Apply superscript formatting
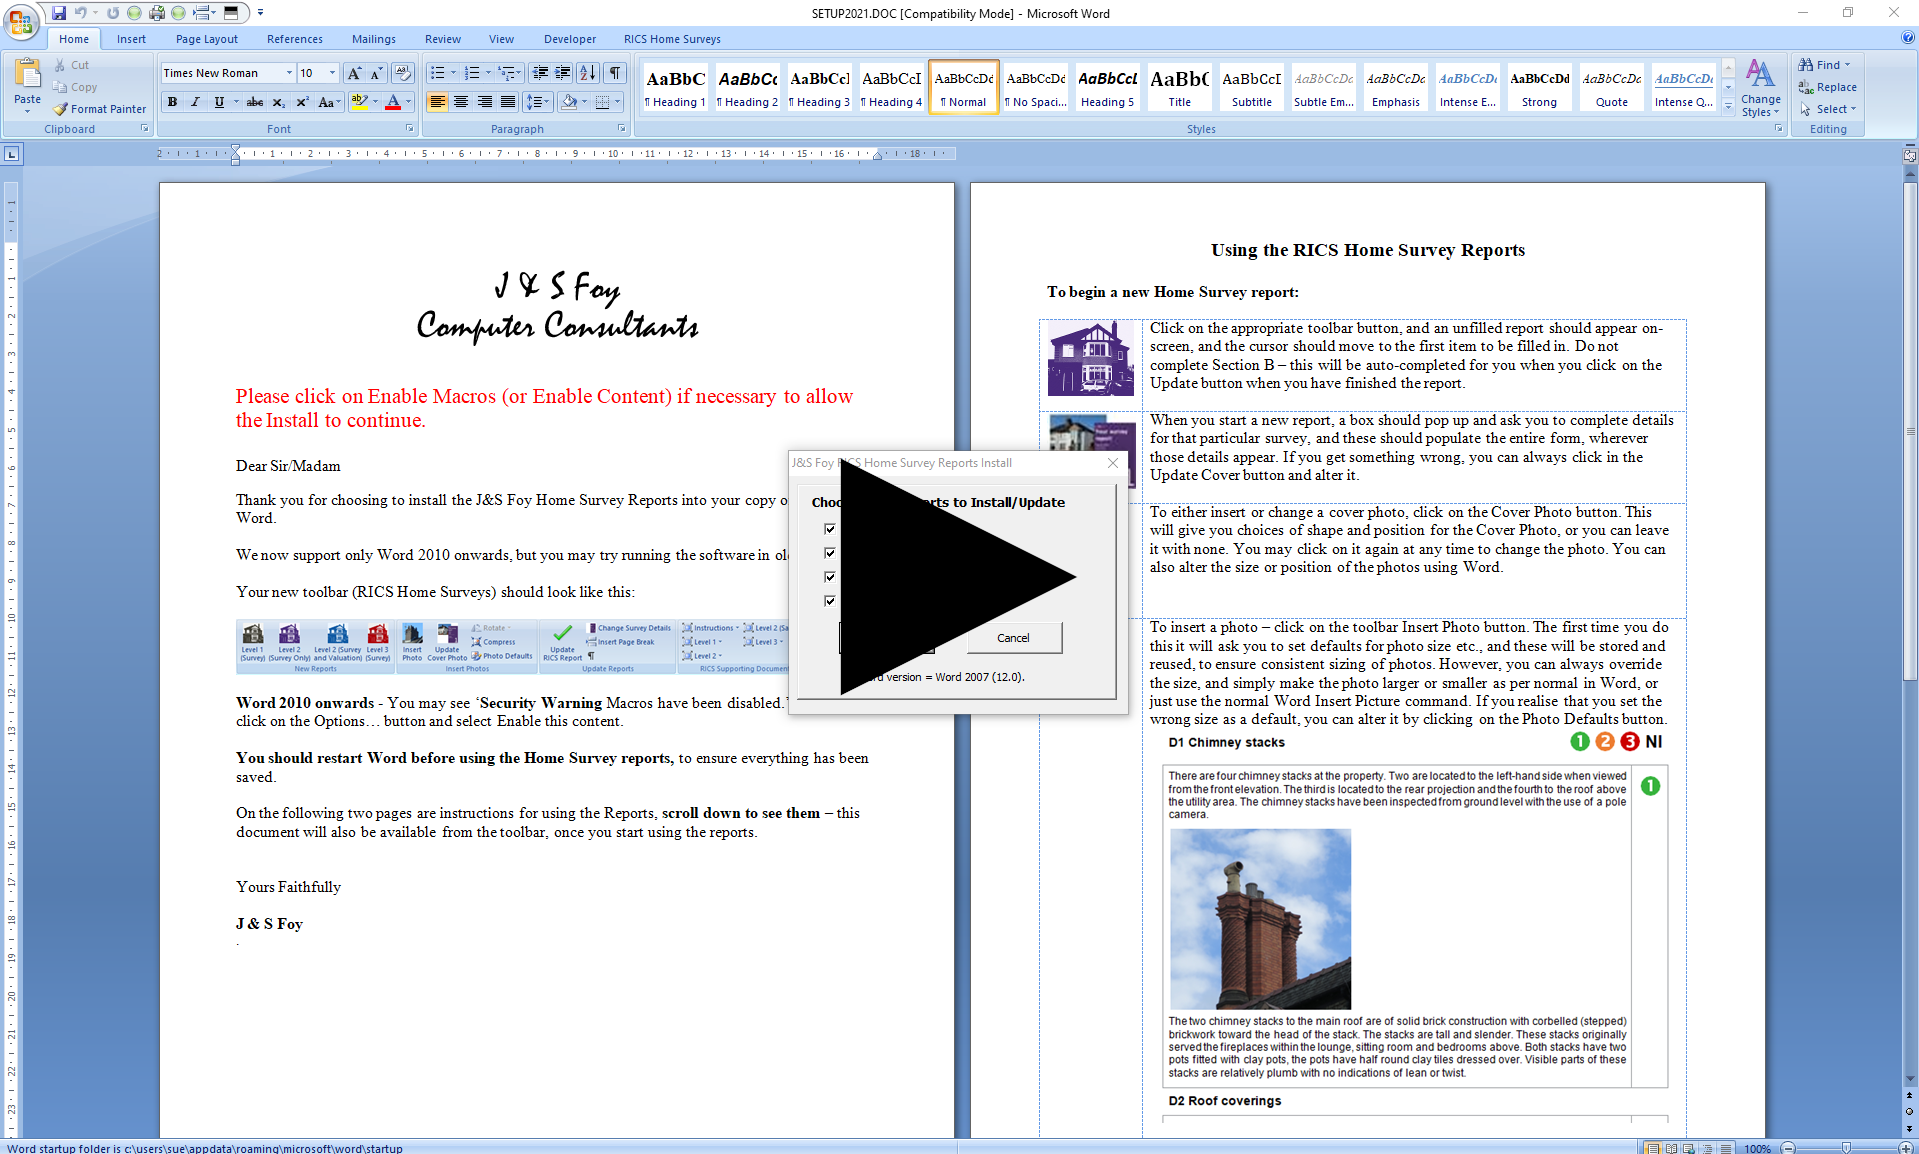The height and width of the screenshot is (1154, 1919). coord(302,102)
